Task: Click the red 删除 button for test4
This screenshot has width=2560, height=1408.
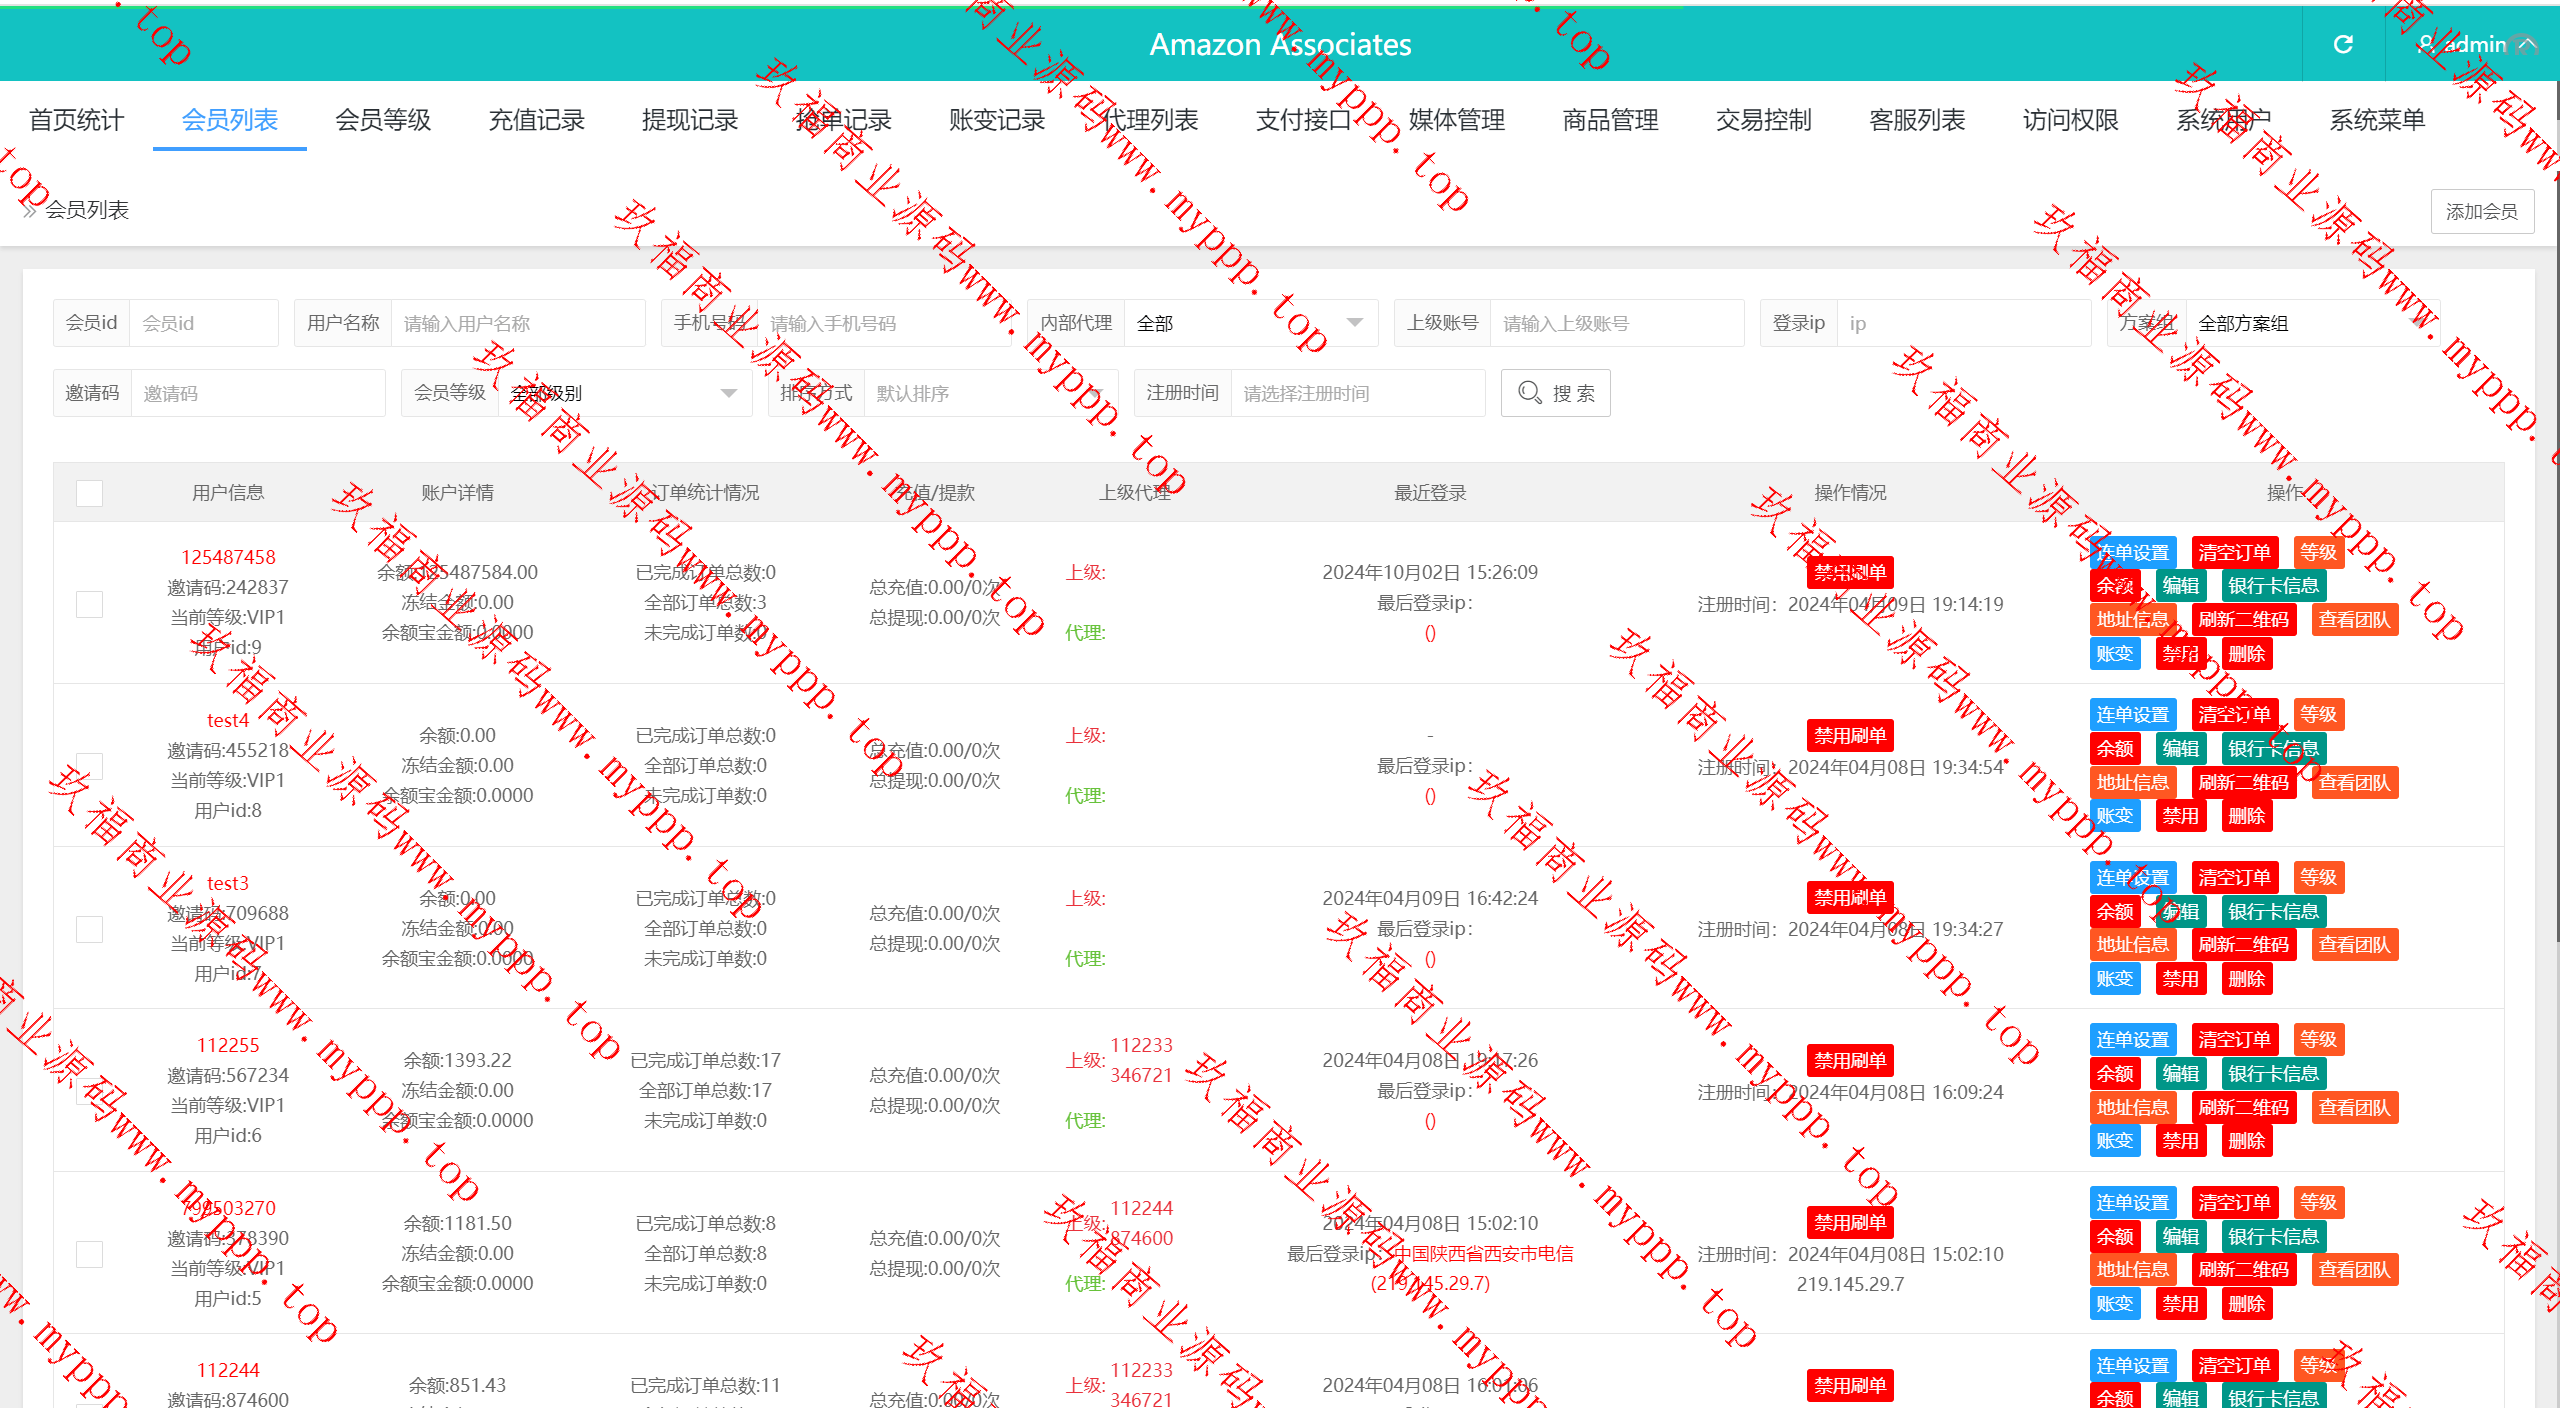Action: click(2246, 816)
